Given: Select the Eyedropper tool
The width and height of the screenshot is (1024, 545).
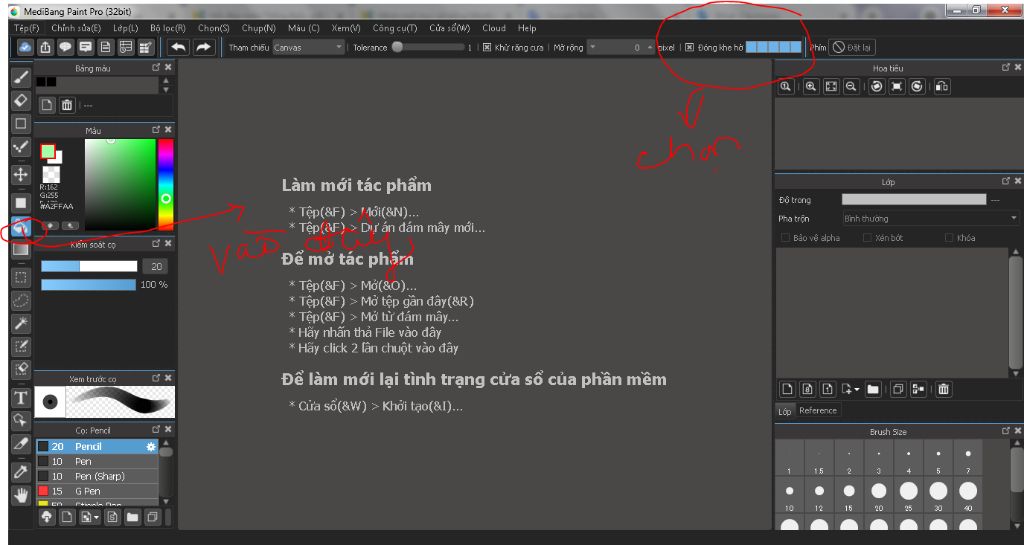Looking at the screenshot, I should coord(21,472).
